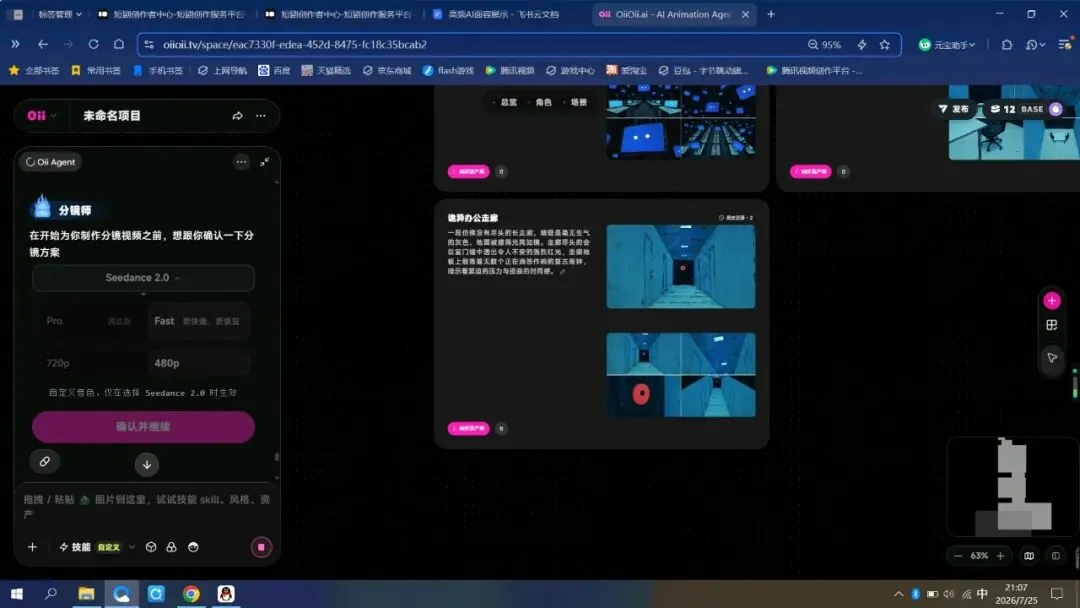Open Windows Start menu
Viewport: 1080px width, 608px height.
pos(17,594)
